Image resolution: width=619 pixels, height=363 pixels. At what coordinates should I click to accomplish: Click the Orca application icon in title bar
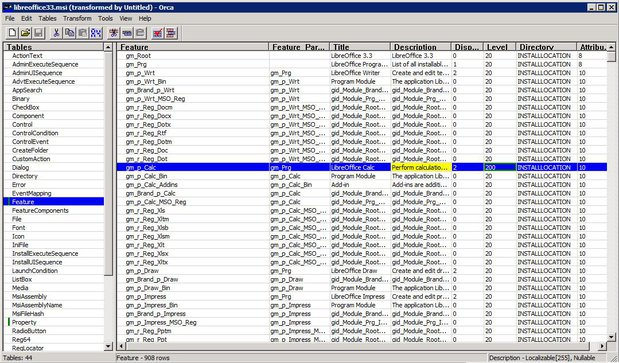[x=8, y=7]
